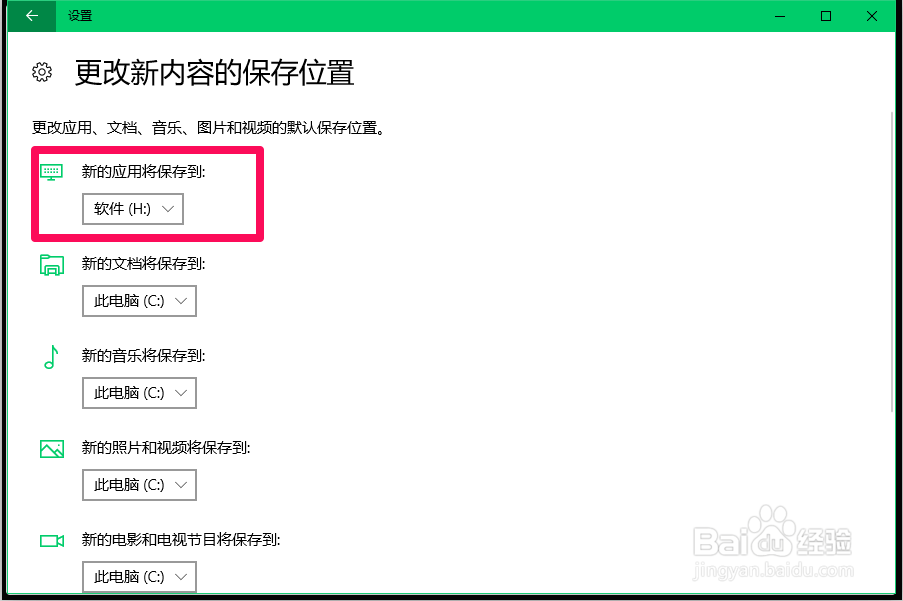Click the new documents folder icon
The width and height of the screenshot is (903, 601).
pos(51,265)
